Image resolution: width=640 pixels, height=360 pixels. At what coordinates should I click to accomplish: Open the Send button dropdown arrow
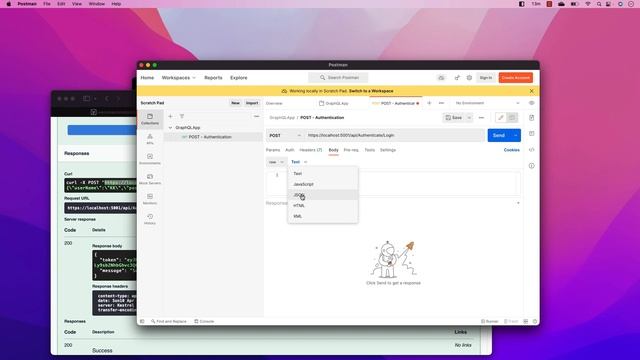pos(516,135)
